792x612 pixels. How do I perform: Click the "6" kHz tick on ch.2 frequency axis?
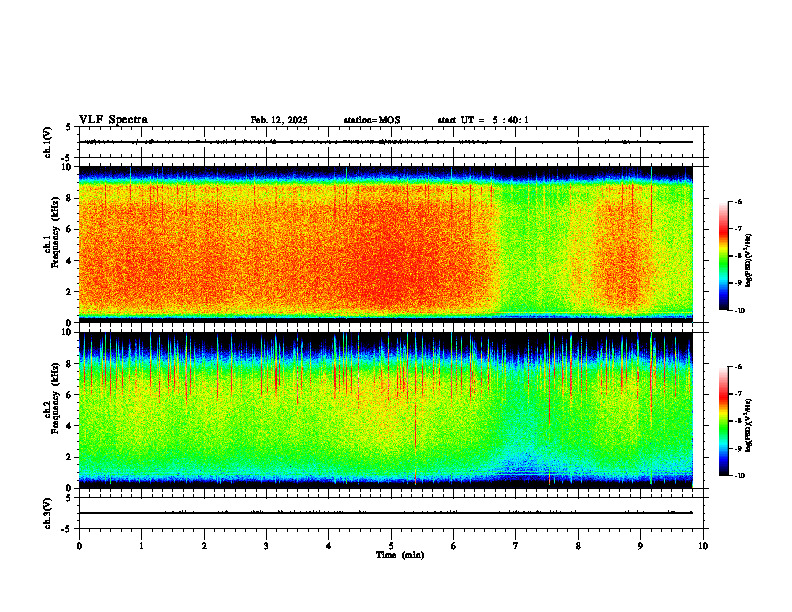coord(70,395)
